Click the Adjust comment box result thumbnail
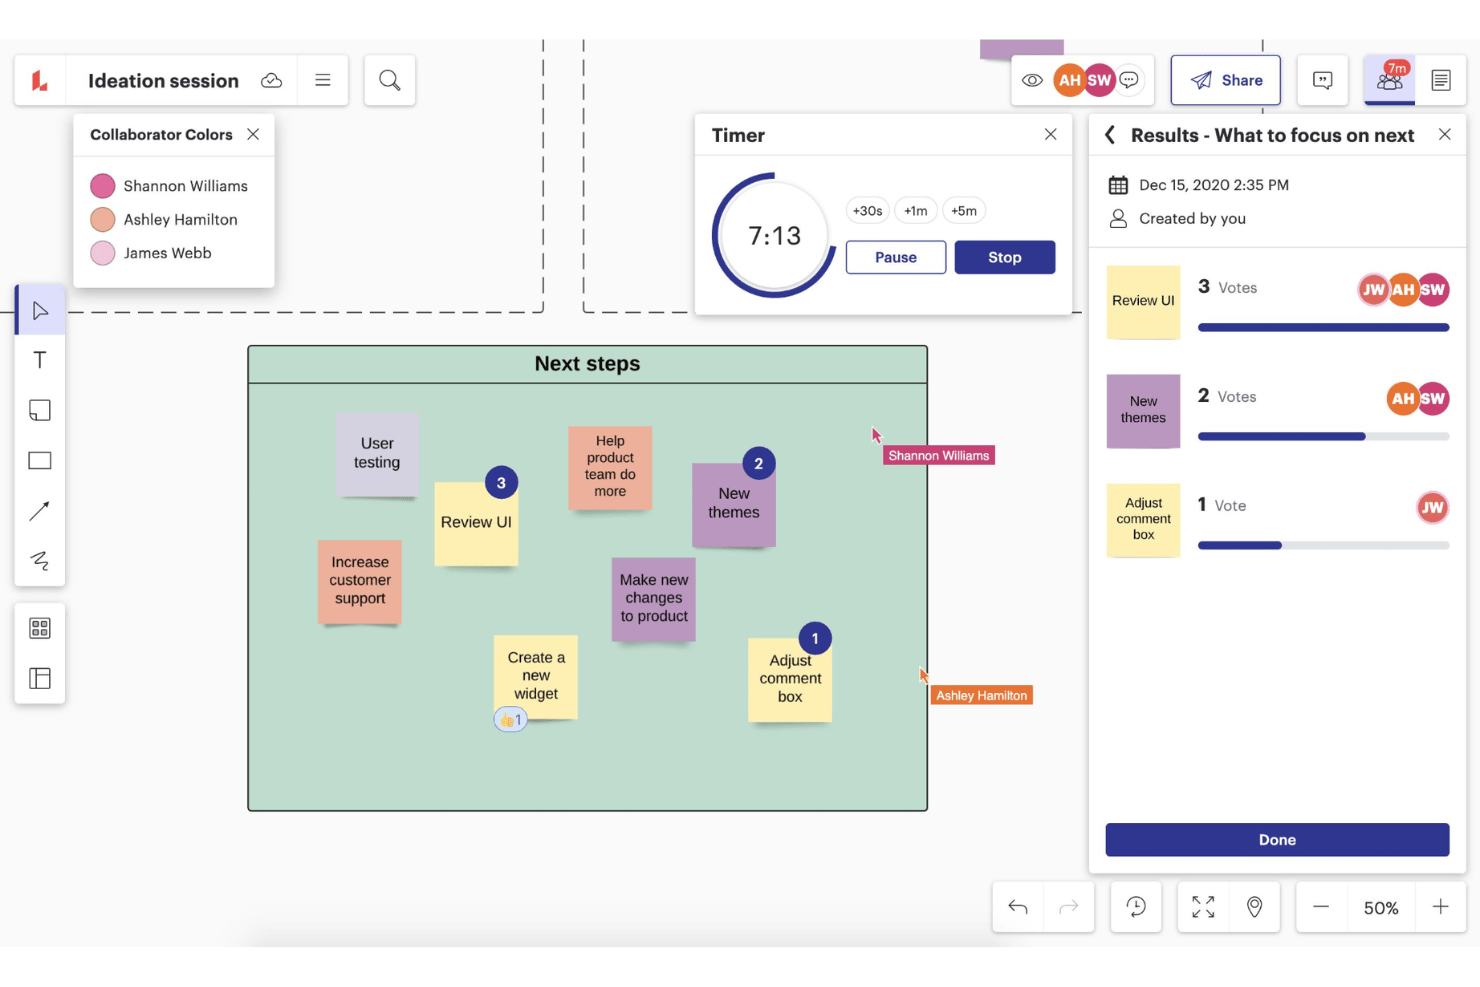The width and height of the screenshot is (1480, 987). click(x=1143, y=519)
